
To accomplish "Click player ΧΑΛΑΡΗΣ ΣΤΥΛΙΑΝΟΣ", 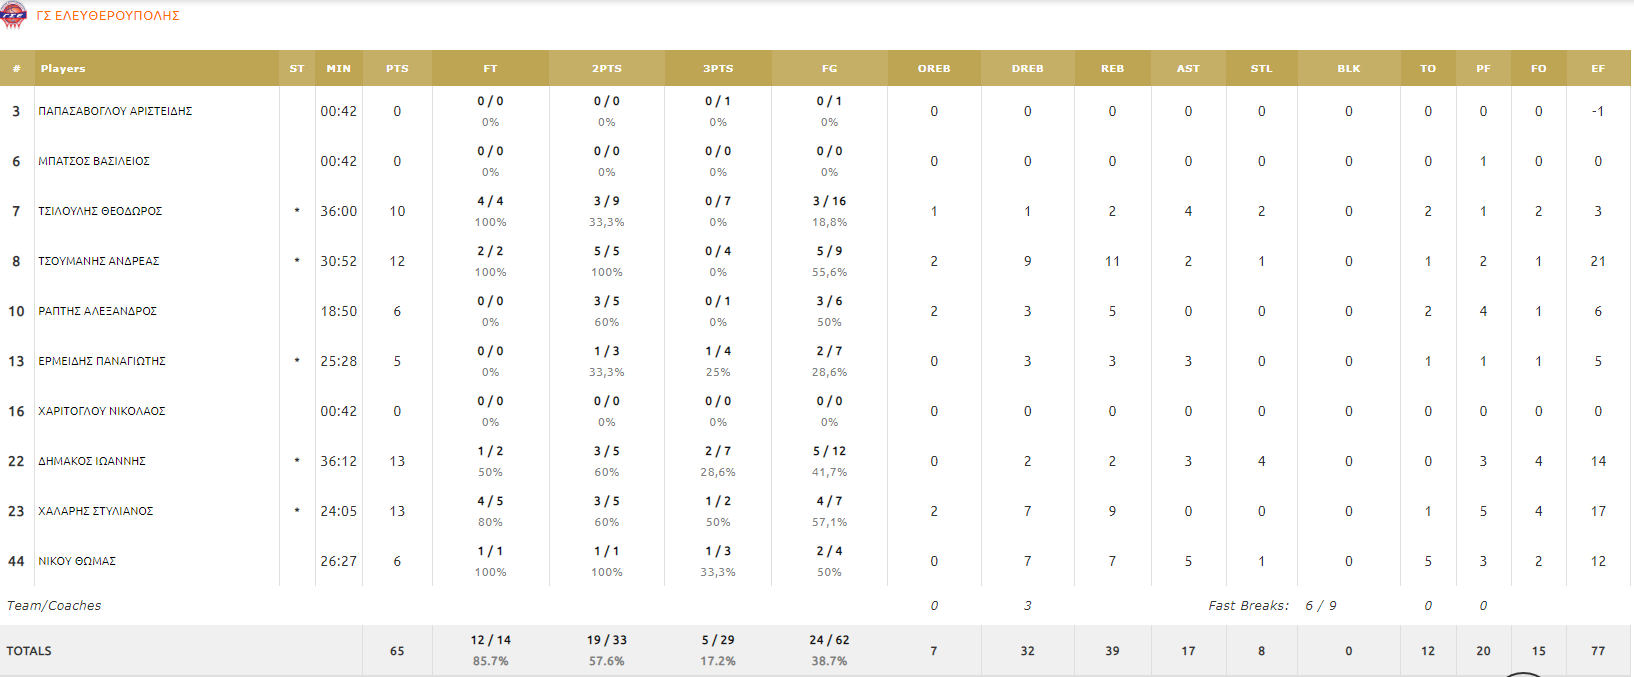I will [x=96, y=511].
